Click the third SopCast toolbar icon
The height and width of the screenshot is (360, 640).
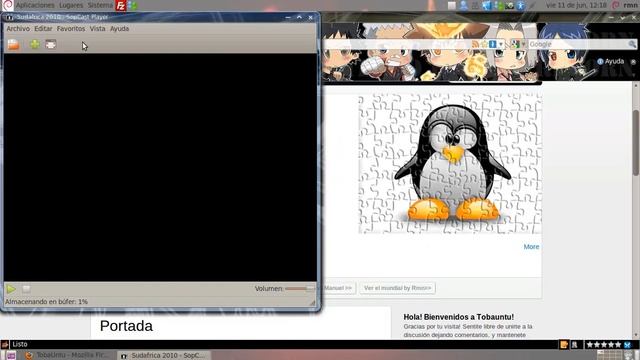coord(51,44)
